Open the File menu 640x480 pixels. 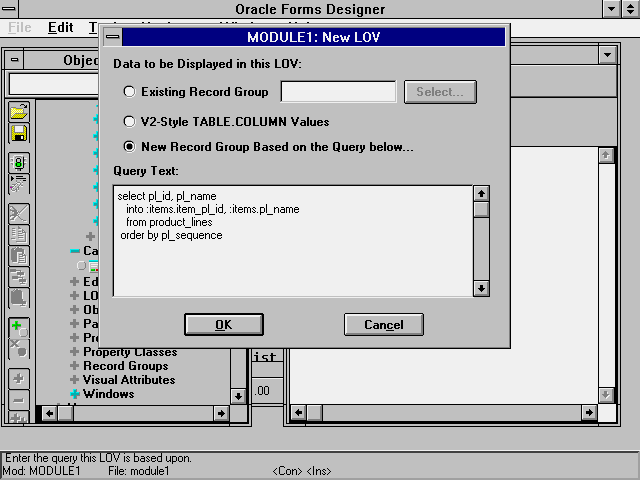(20, 28)
